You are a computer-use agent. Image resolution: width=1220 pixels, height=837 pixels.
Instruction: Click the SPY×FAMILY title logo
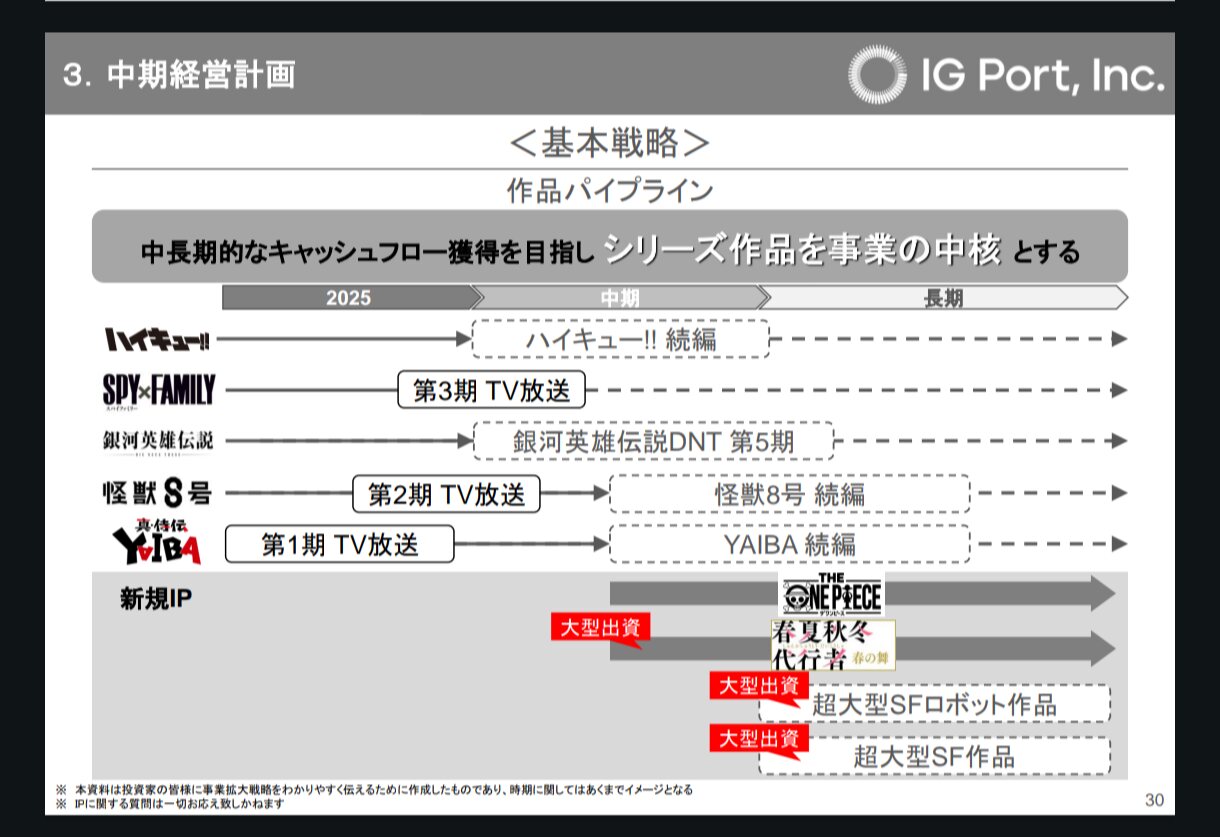tap(159, 391)
